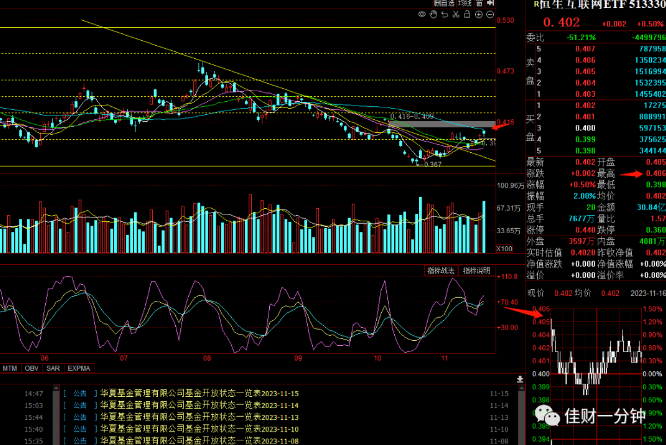The image size is (666, 445).
Task: Open the window layout icon at top
Action: (479, 3)
